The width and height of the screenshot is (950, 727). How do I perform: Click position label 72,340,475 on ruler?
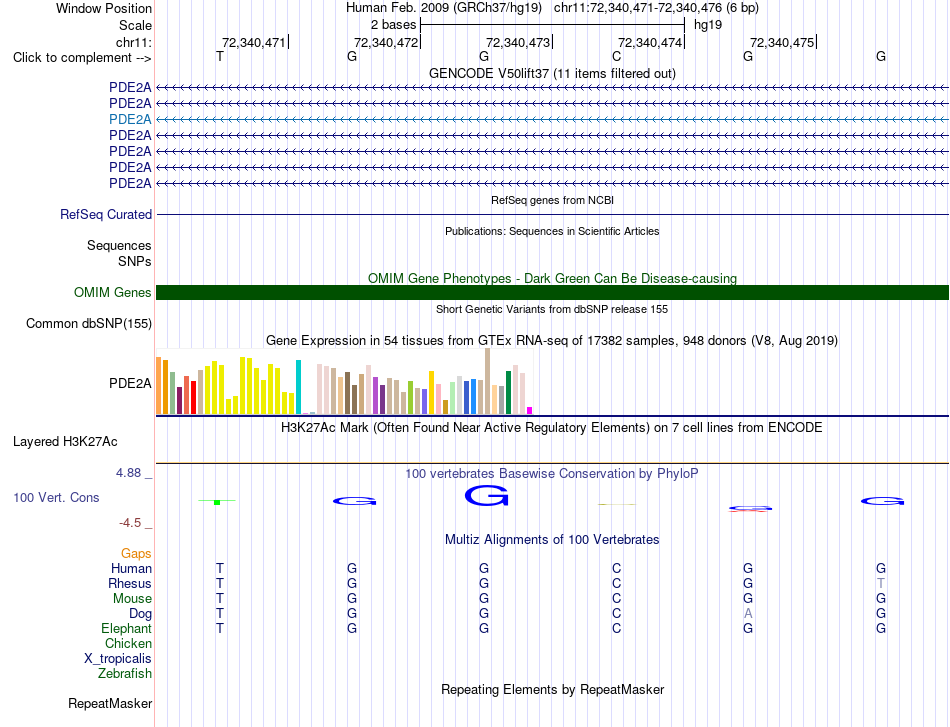click(782, 42)
